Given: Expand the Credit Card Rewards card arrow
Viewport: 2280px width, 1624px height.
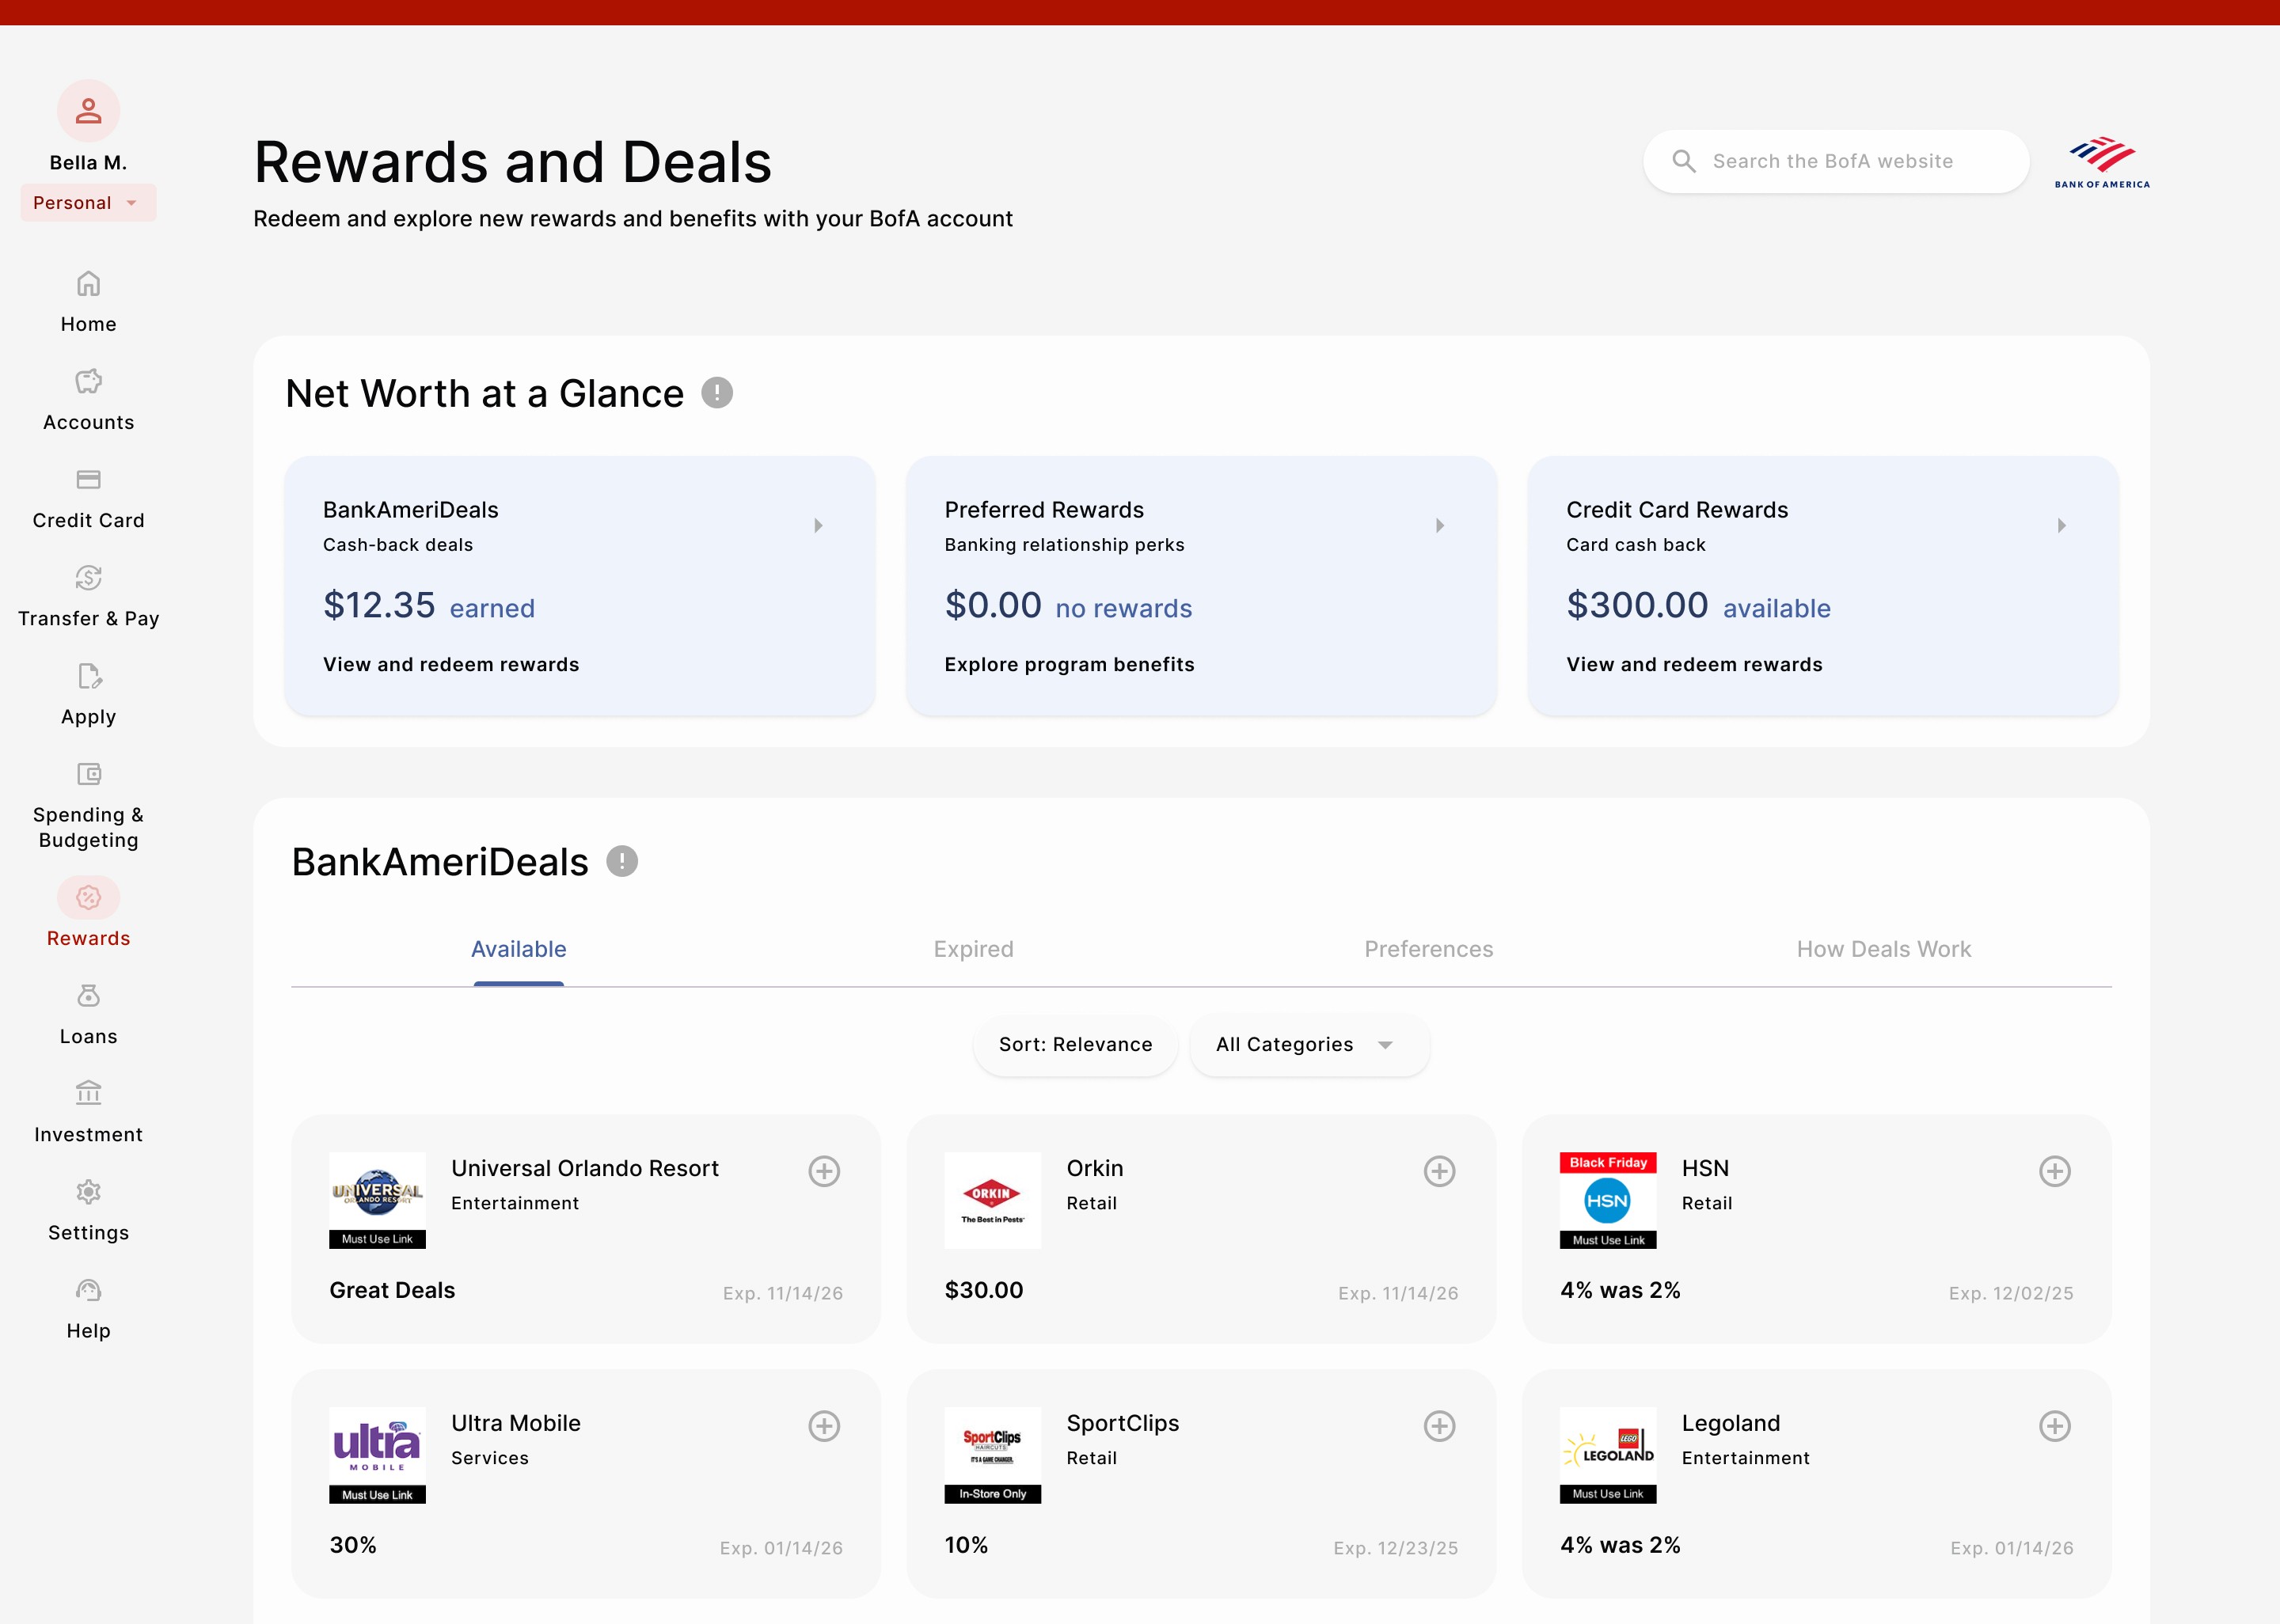Looking at the screenshot, I should click(2061, 526).
